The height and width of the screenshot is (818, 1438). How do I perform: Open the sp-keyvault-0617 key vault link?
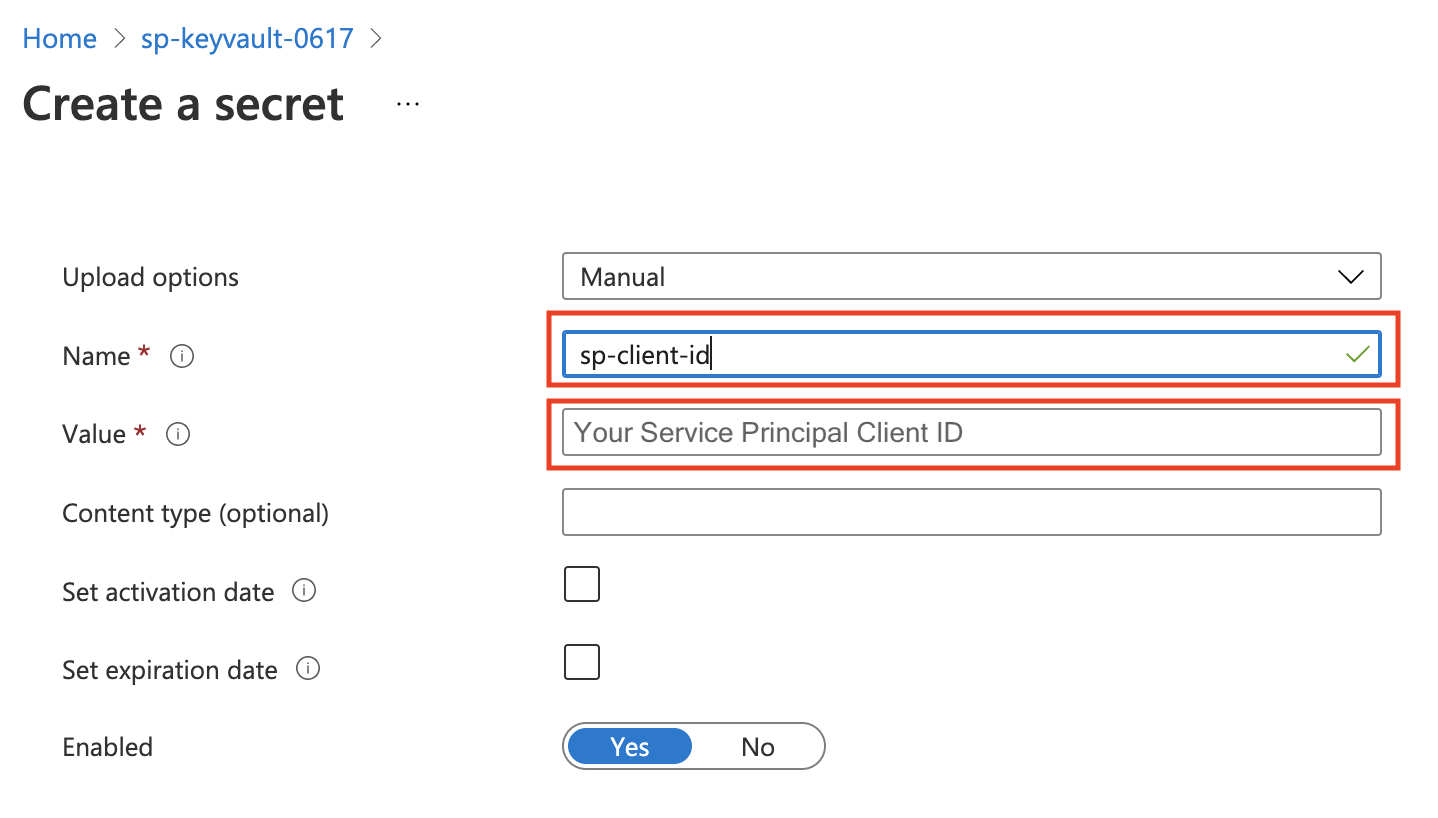tap(246, 38)
